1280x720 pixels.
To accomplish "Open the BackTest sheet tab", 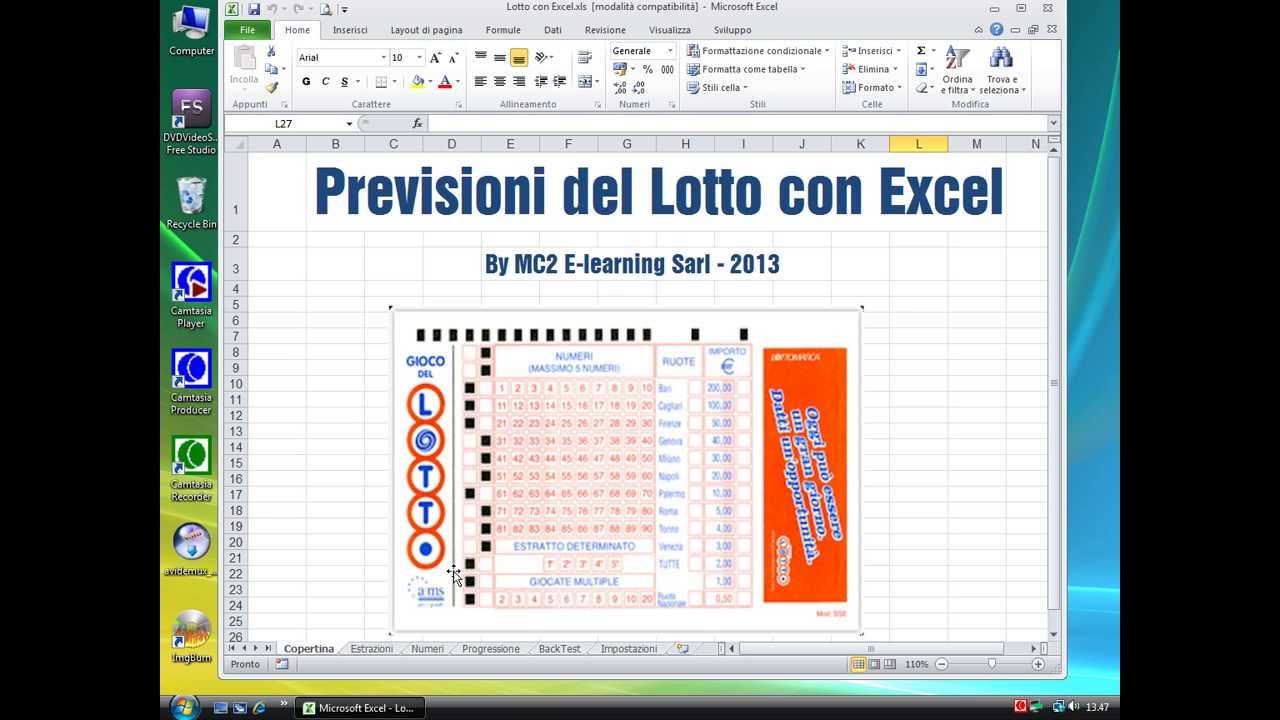I will [x=559, y=649].
